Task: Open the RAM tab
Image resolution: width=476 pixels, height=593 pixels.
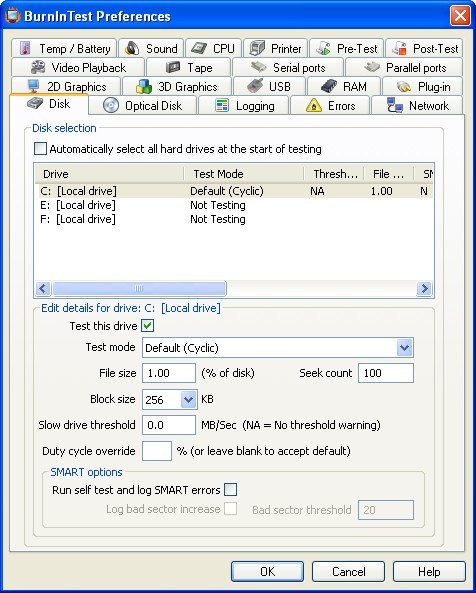Action: coord(344,87)
